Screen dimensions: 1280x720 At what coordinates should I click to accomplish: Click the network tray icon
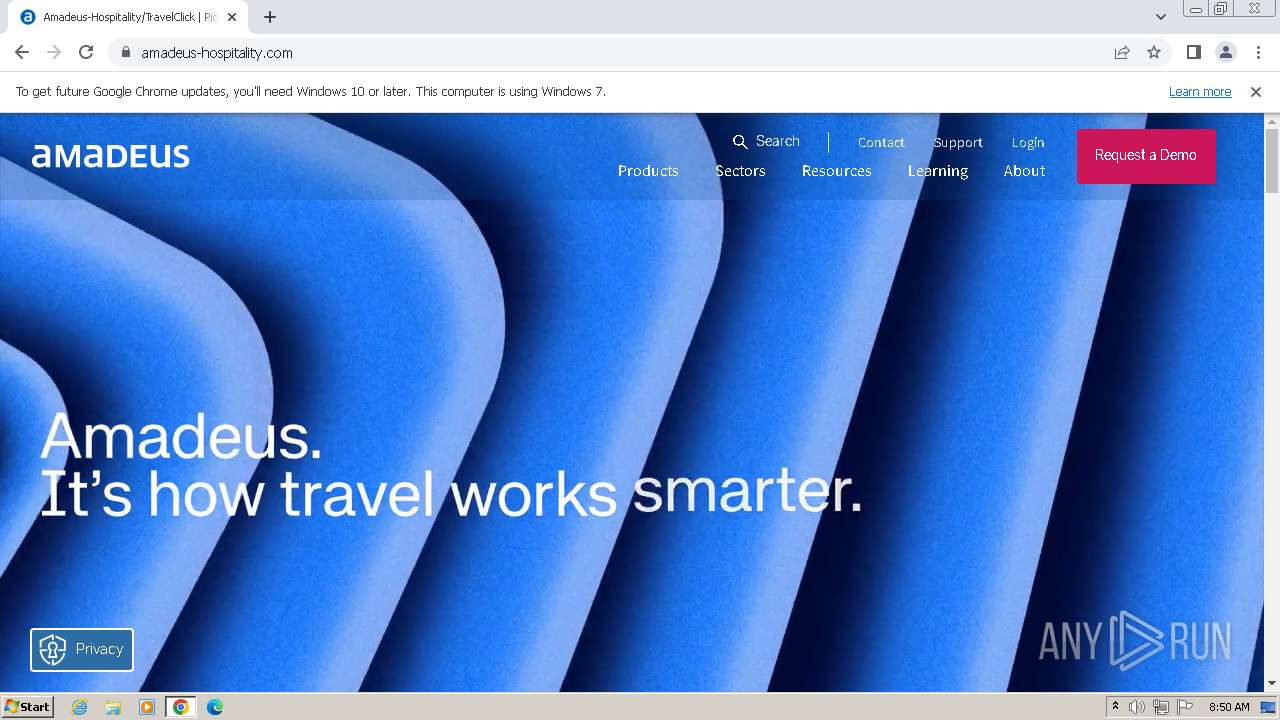point(1161,707)
